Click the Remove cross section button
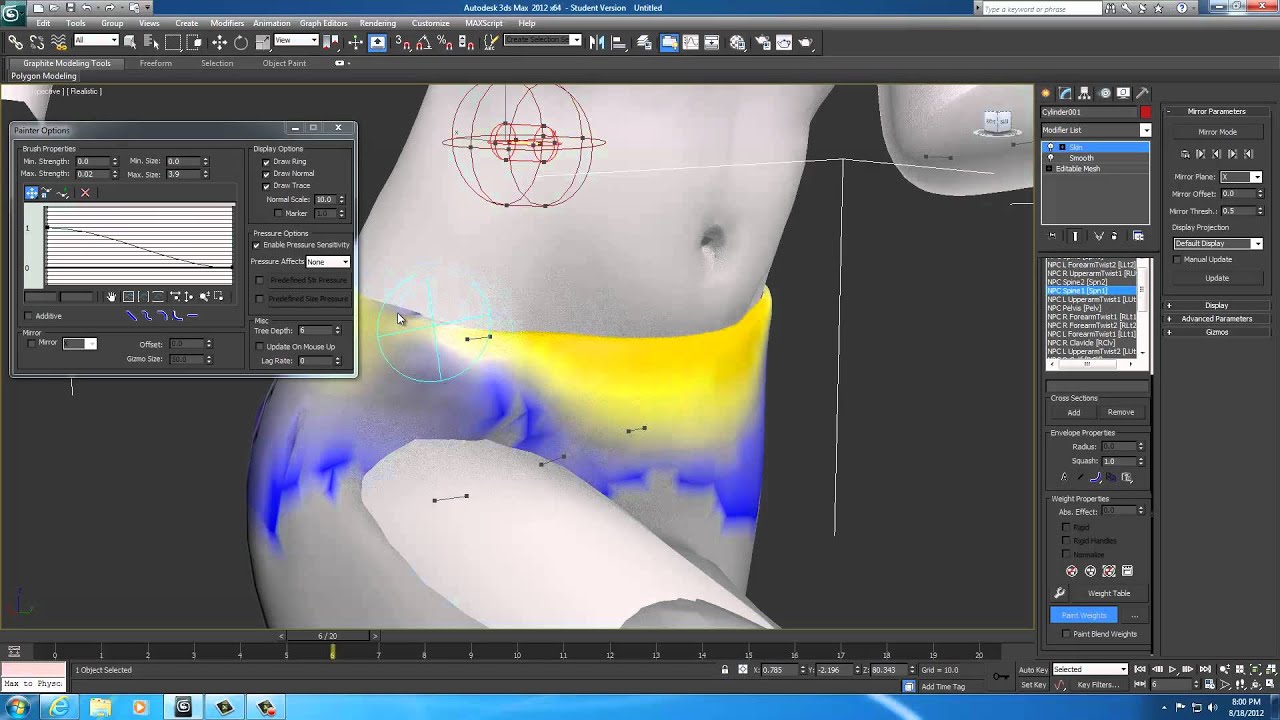This screenshot has height=720, width=1280. click(1120, 412)
